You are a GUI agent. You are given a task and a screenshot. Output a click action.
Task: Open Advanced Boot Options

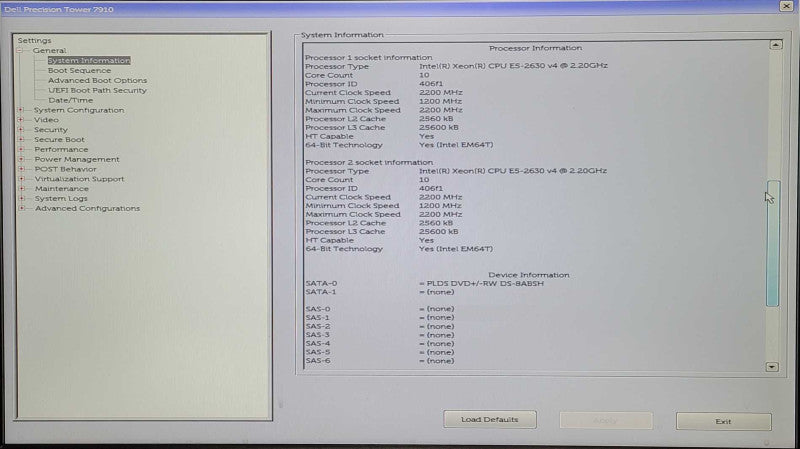click(97, 80)
